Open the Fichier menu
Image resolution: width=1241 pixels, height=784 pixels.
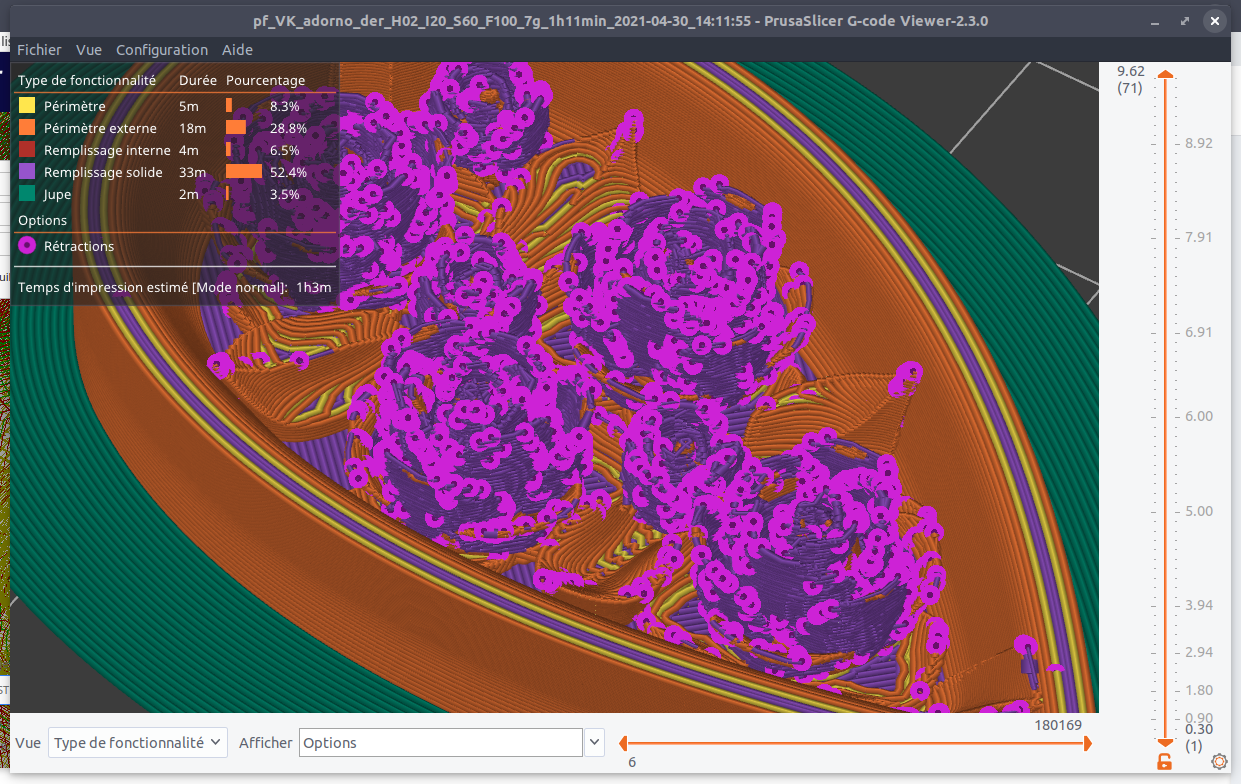point(39,50)
